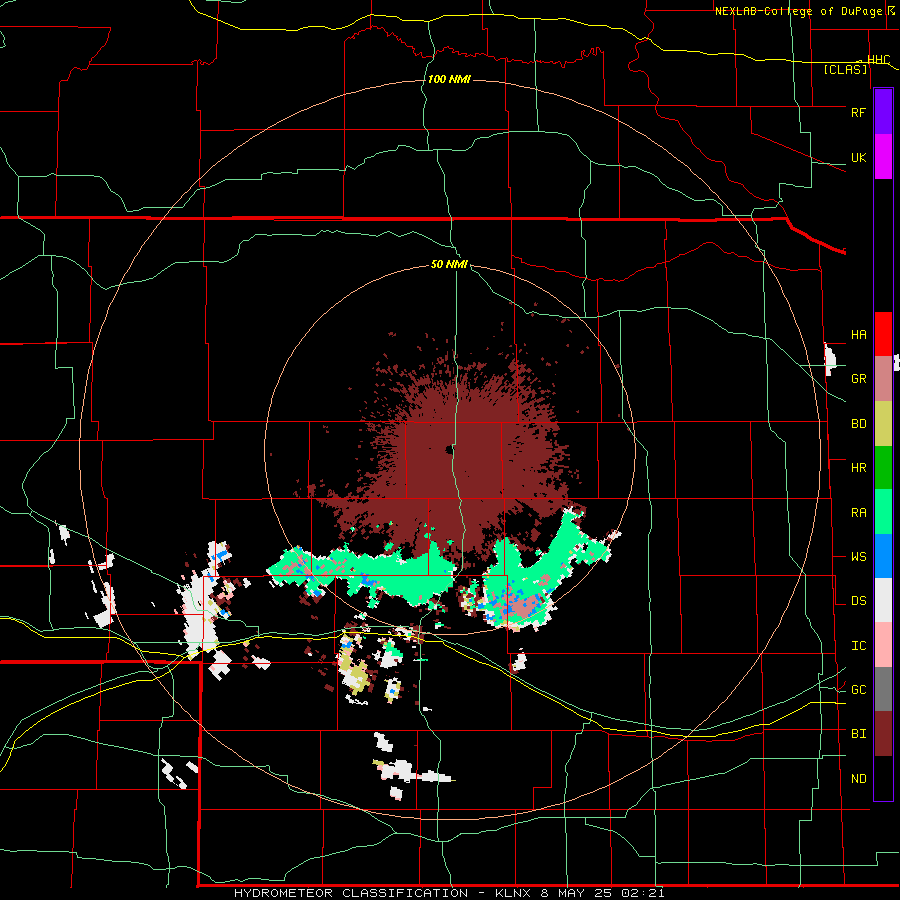The height and width of the screenshot is (900, 900).
Task: Click the 'HR' heavy rain label
Action: (858, 468)
